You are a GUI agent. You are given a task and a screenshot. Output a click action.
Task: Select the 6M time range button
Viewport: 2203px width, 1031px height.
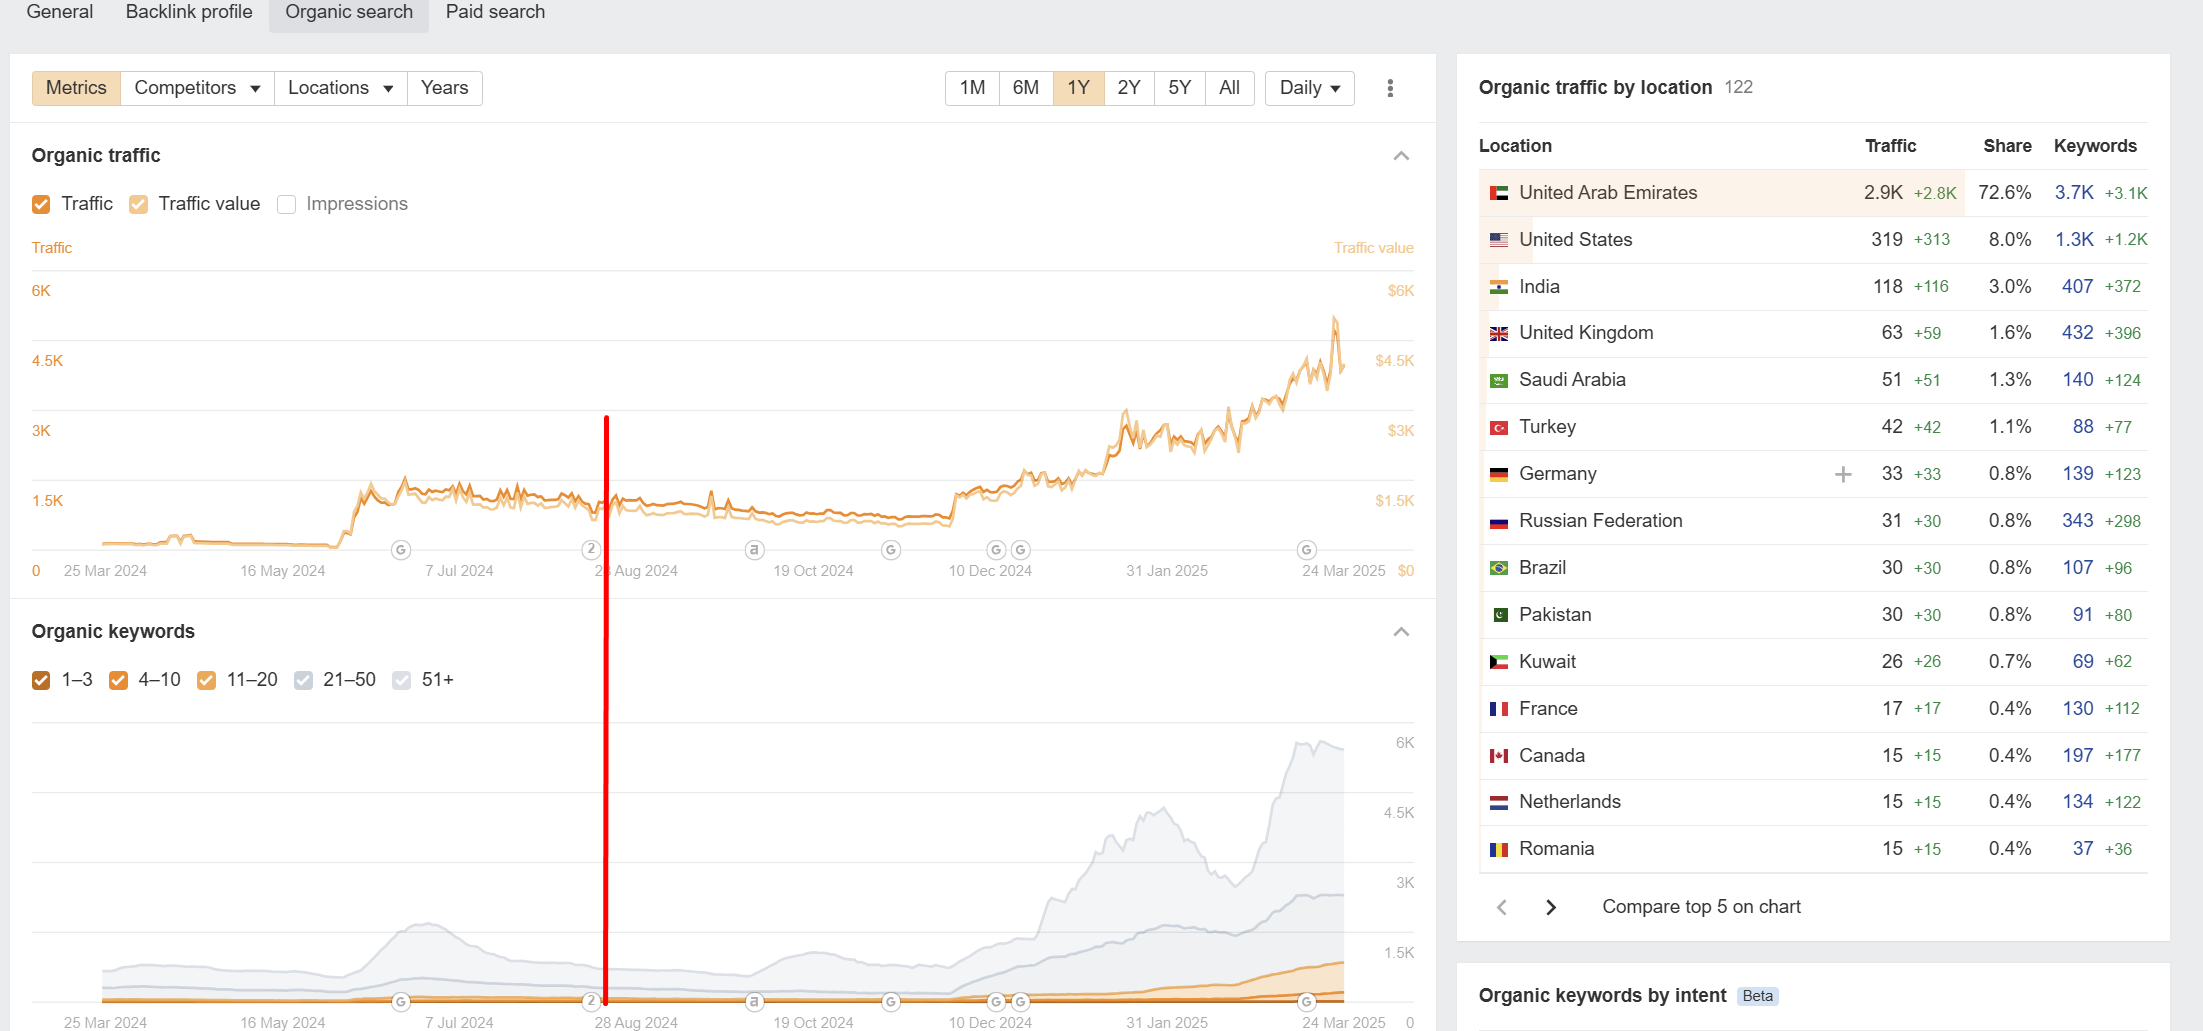pyautogui.click(x=1025, y=88)
